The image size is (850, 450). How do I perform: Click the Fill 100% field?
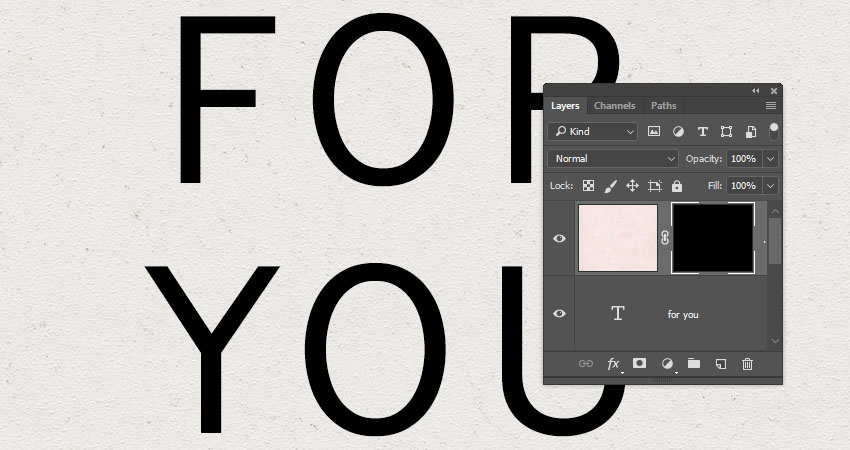(743, 185)
